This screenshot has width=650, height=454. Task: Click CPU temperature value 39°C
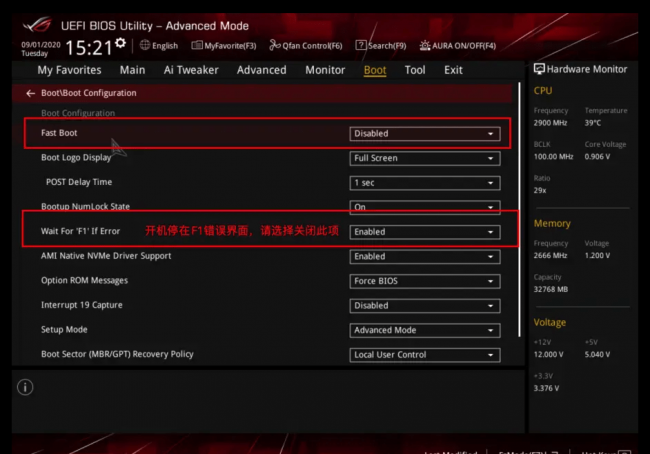(x=593, y=123)
